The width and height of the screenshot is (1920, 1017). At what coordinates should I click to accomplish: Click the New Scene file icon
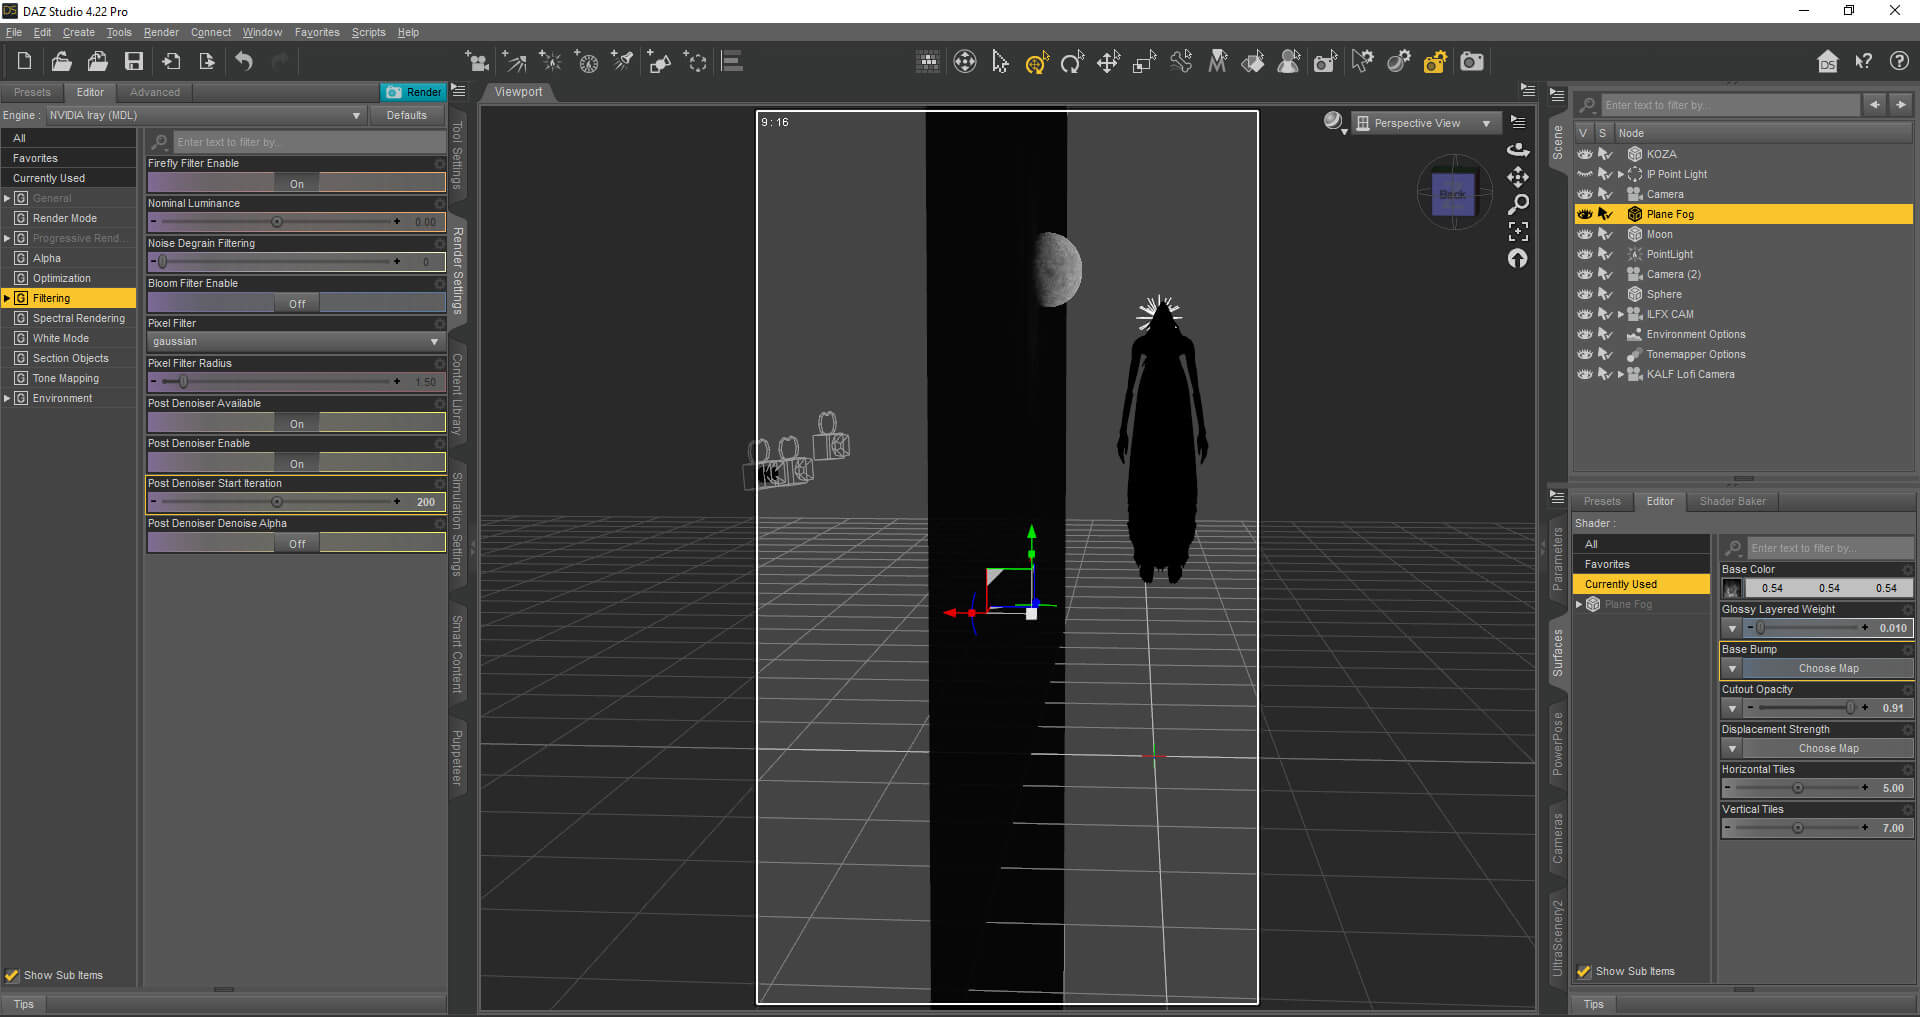25,62
